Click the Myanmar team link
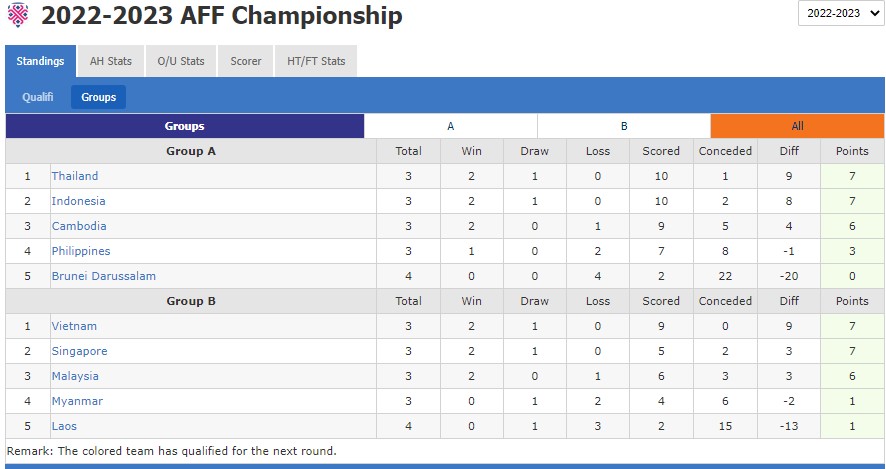This screenshot has width=886, height=469. click(77, 401)
